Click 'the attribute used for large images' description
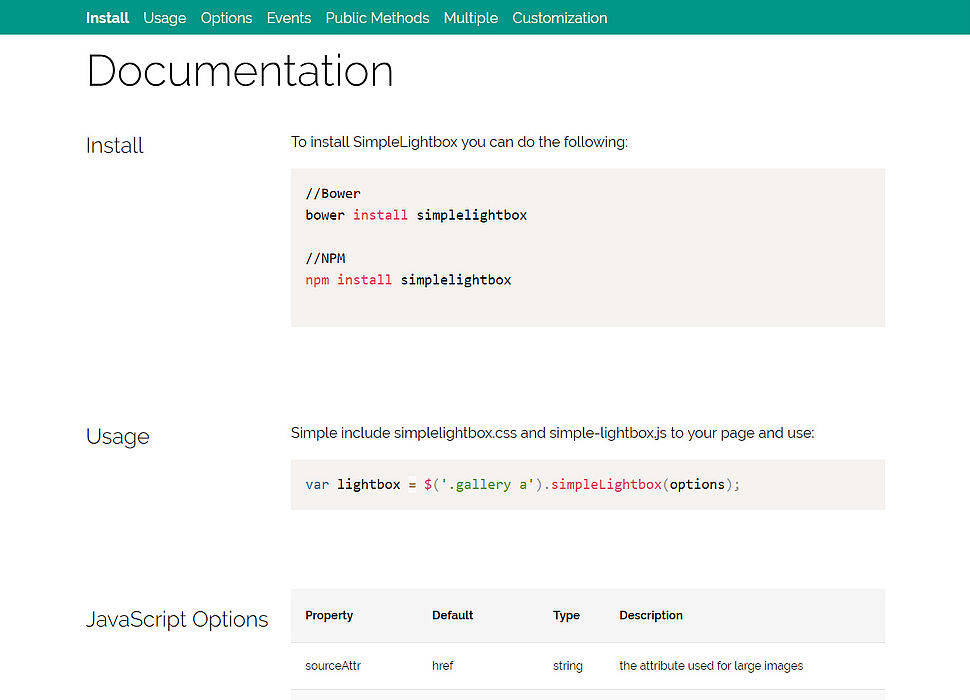Viewport: 970px width, 700px height. 711,666
